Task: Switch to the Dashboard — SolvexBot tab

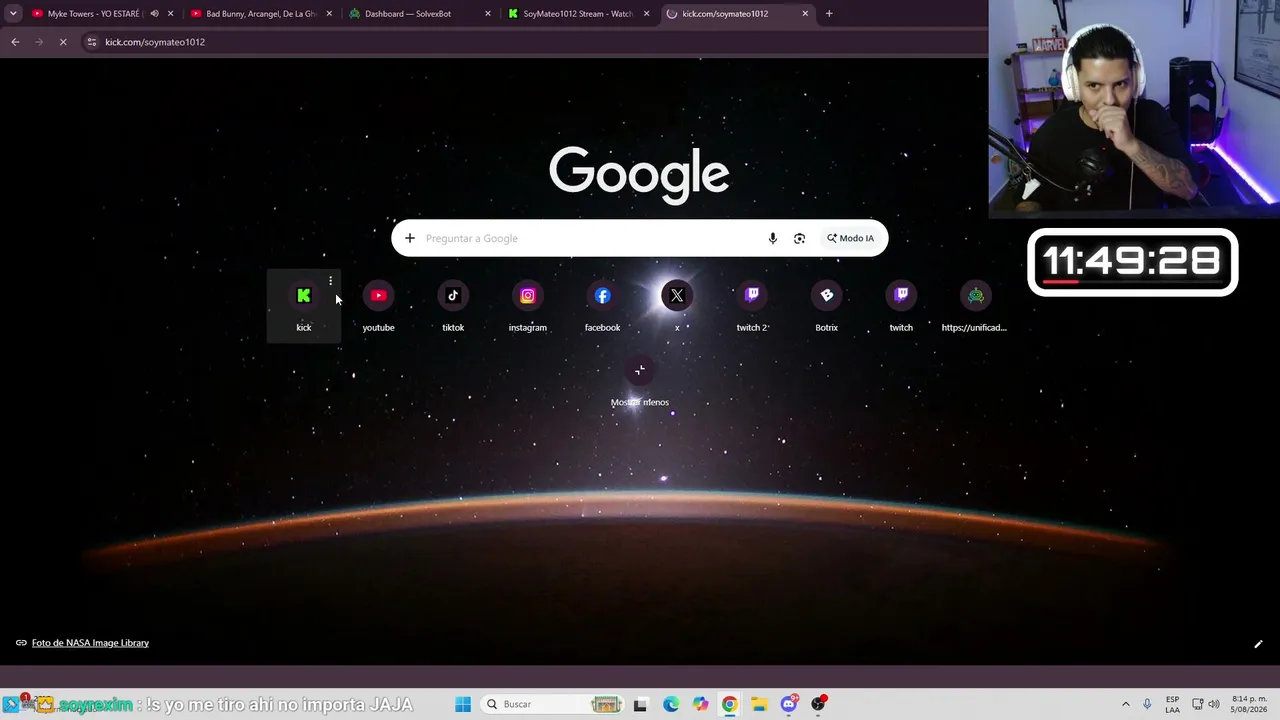Action: click(x=420, y=14)
